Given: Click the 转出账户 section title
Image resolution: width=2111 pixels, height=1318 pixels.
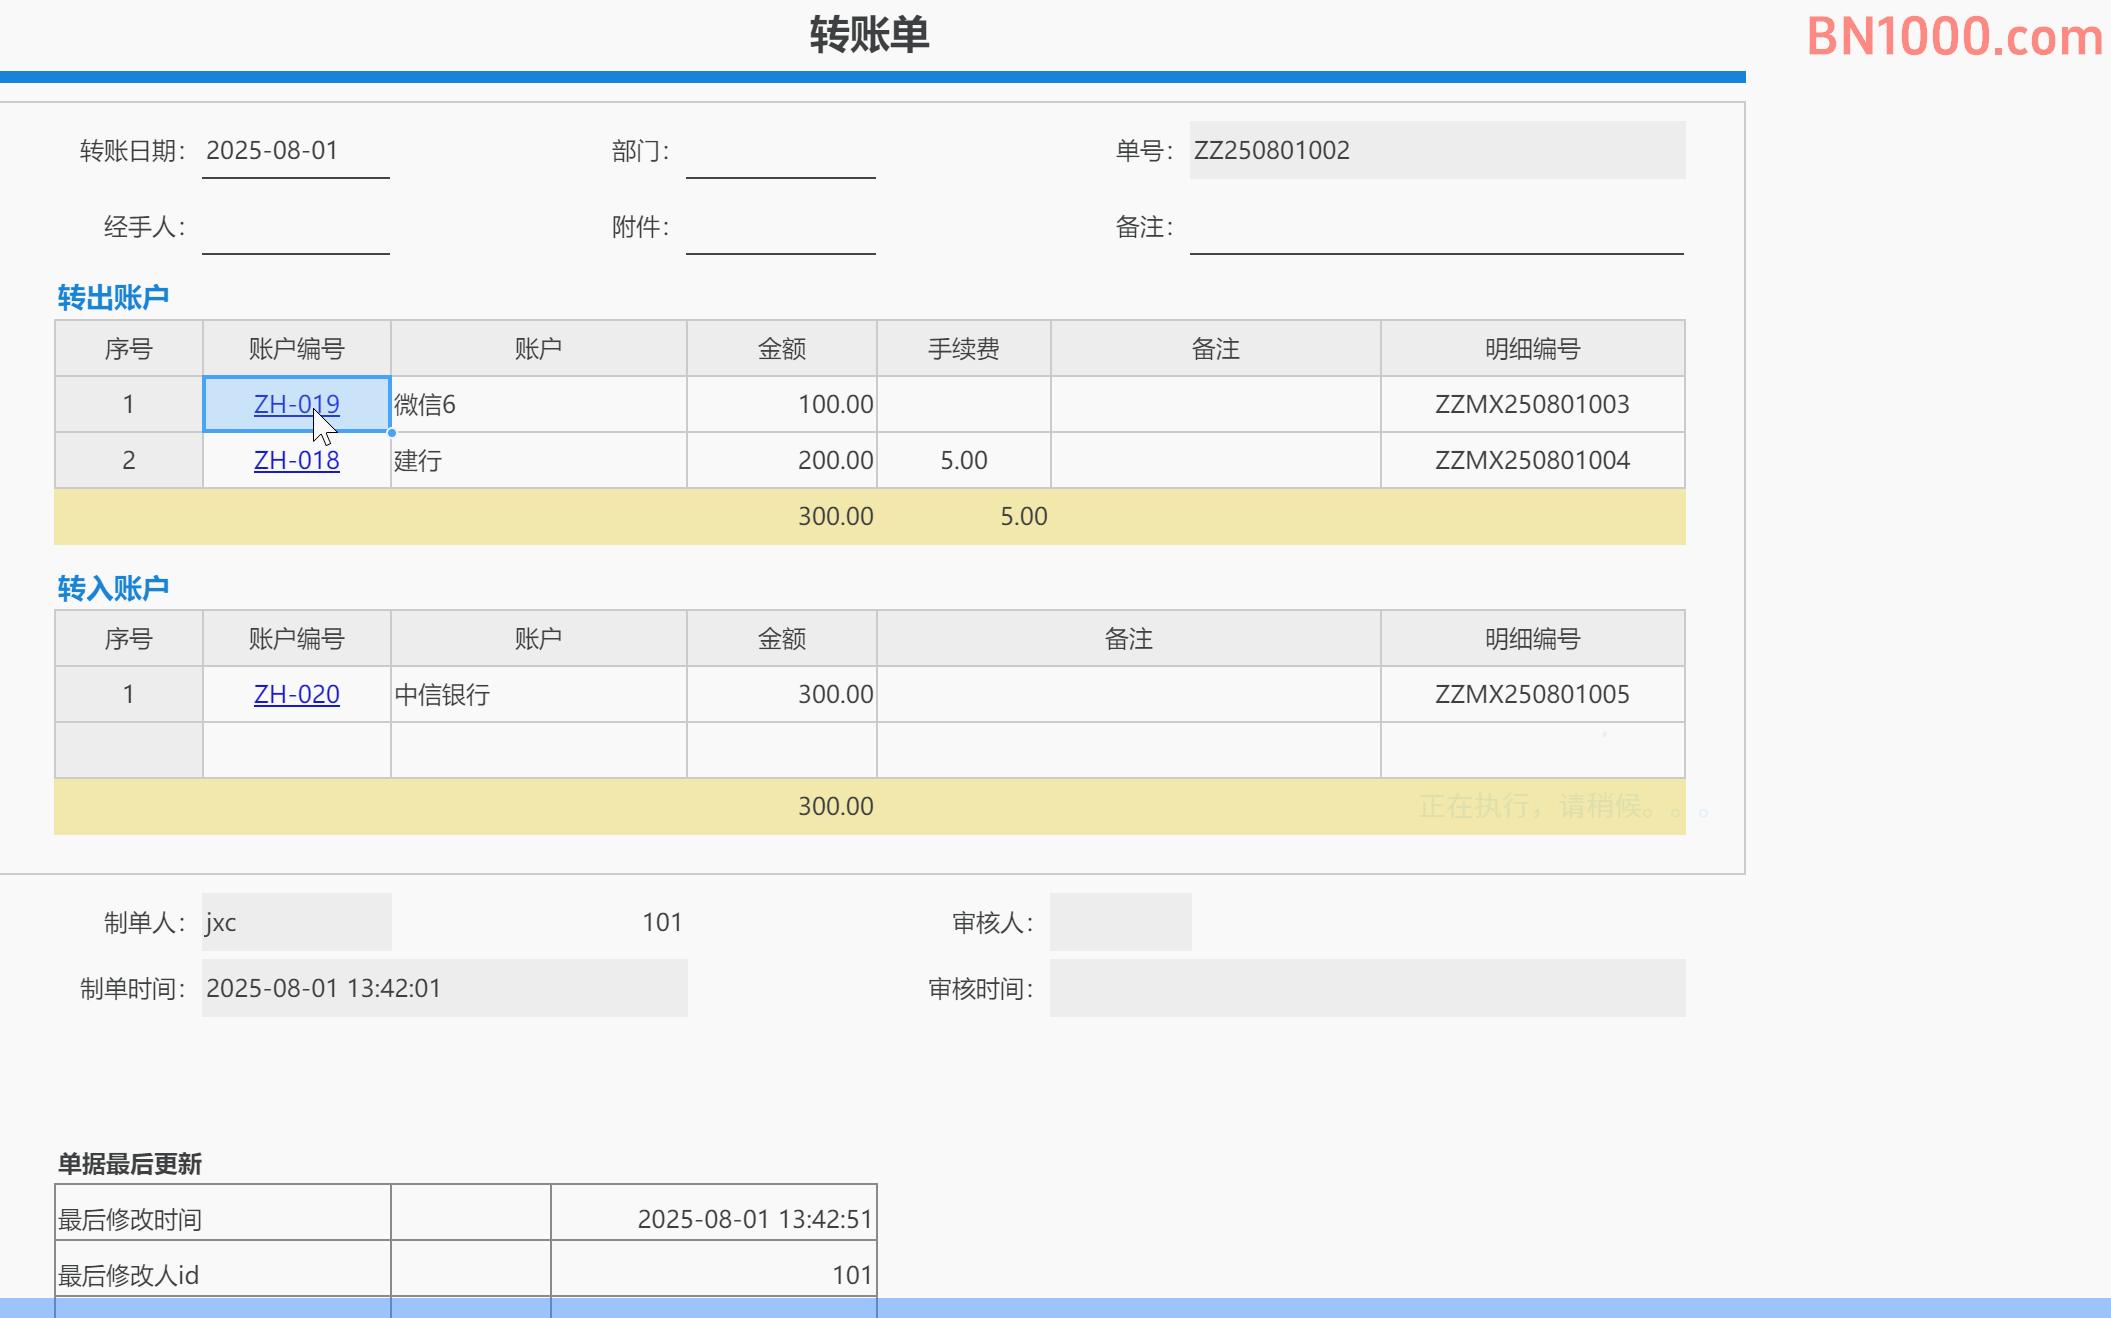Looking at the screenshot, I should point(113,297).
